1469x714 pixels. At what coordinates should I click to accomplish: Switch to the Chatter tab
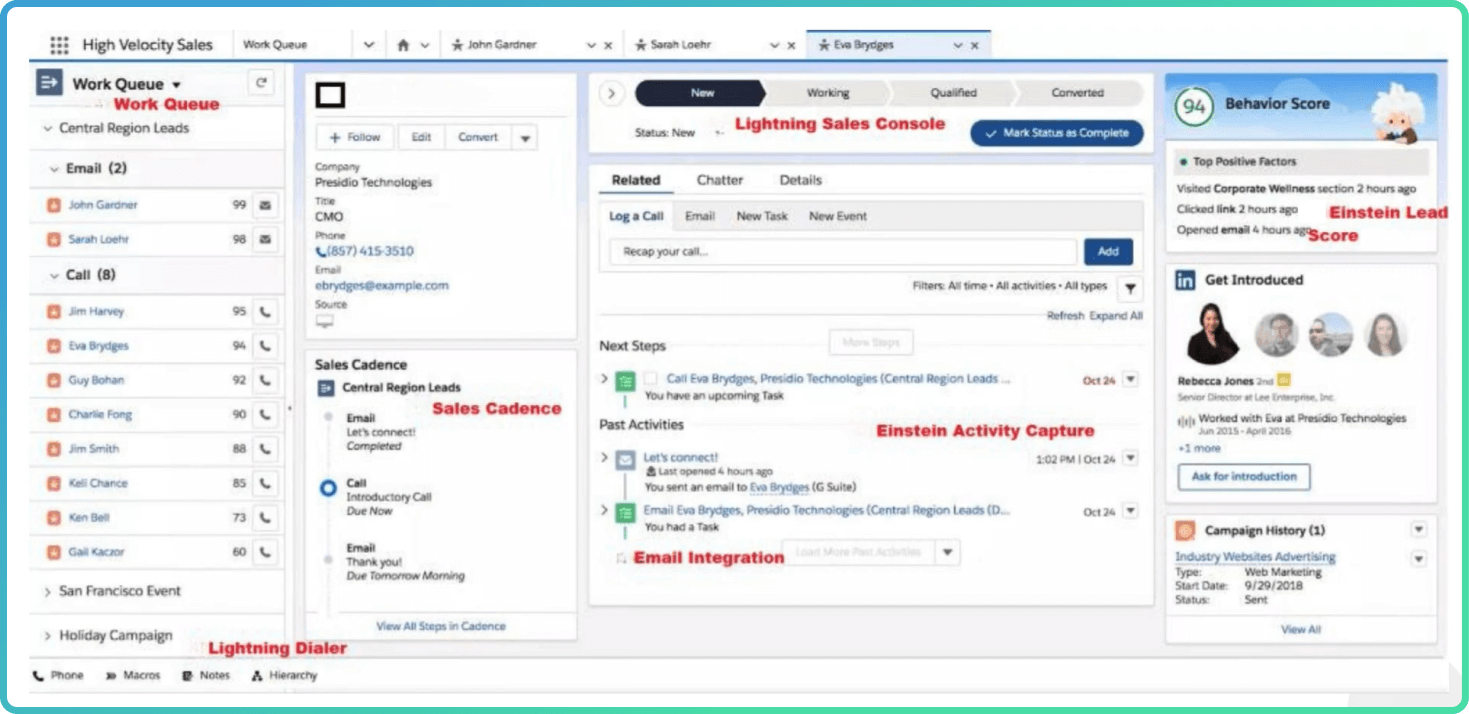pyautogui.click(x=719, y=179)
